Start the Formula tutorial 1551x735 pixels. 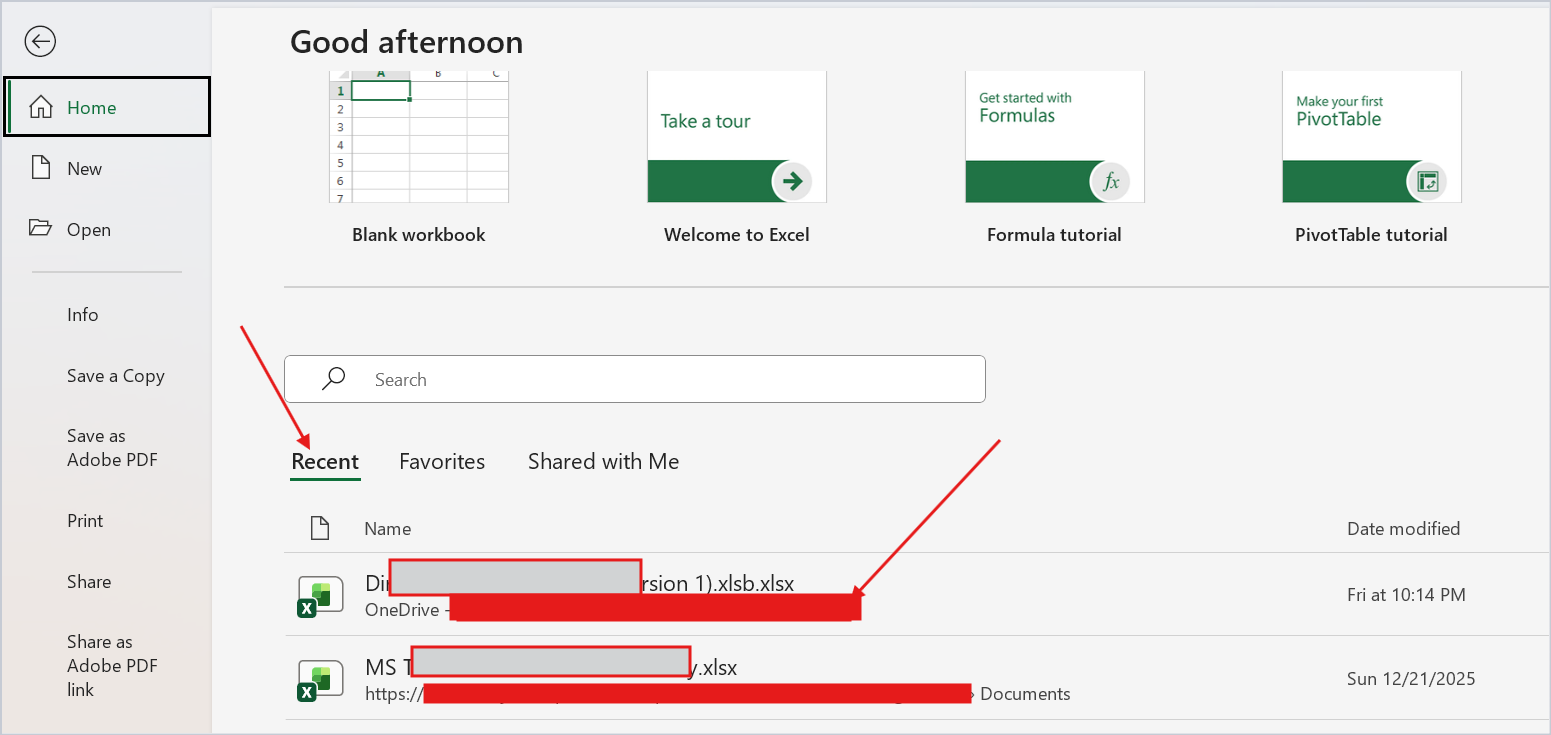coord(1054,137)
